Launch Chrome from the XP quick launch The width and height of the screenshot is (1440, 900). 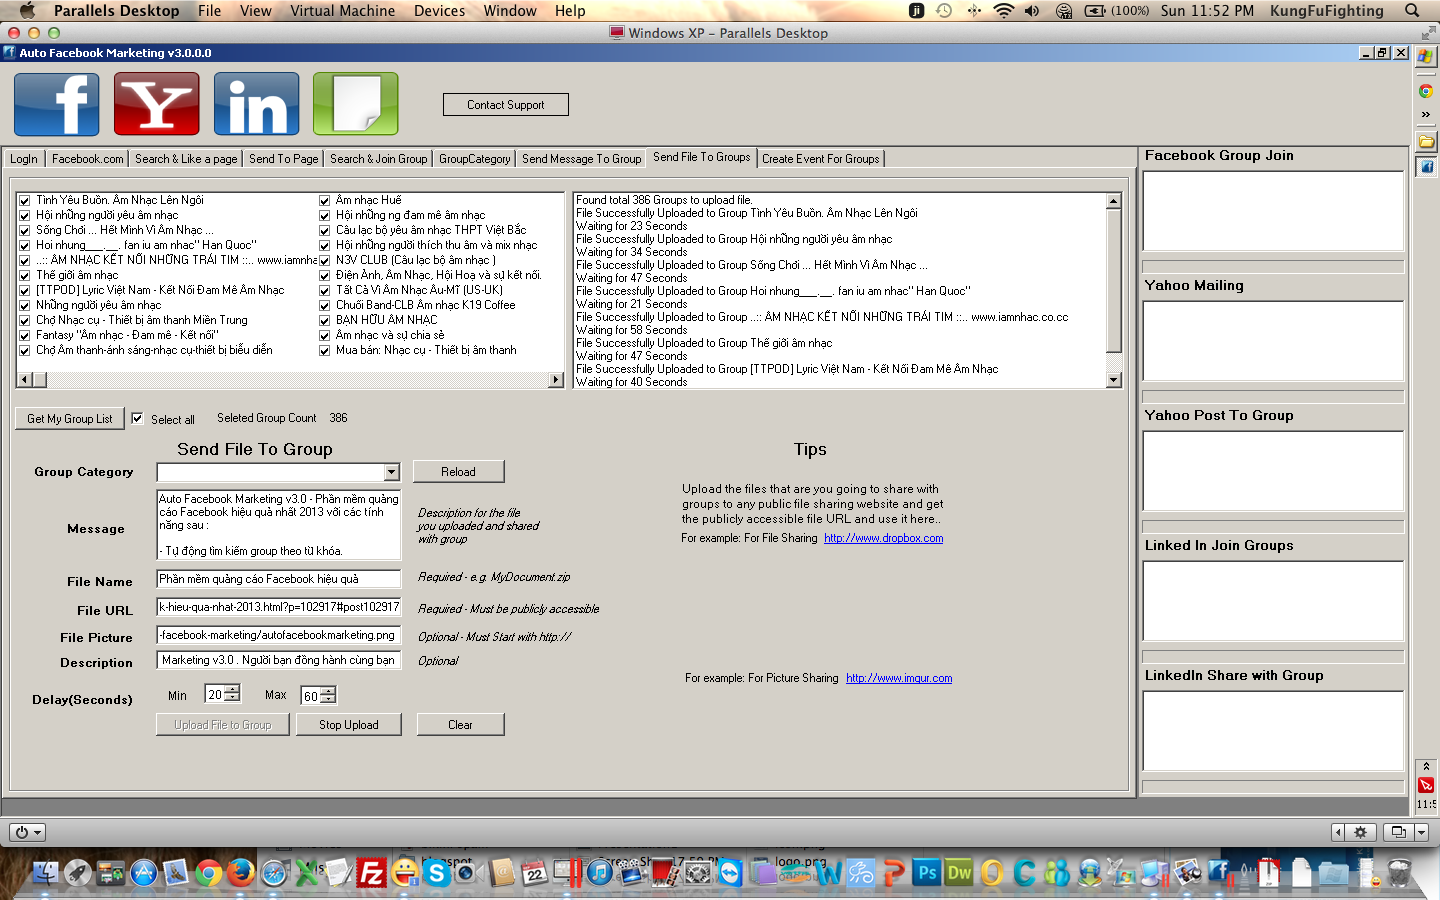tap(1426, 91)
